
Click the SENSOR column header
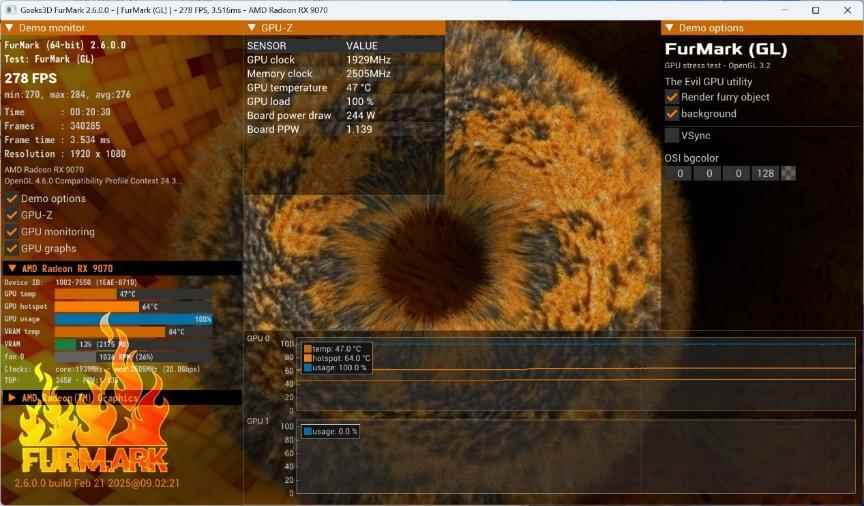[267, 46]
